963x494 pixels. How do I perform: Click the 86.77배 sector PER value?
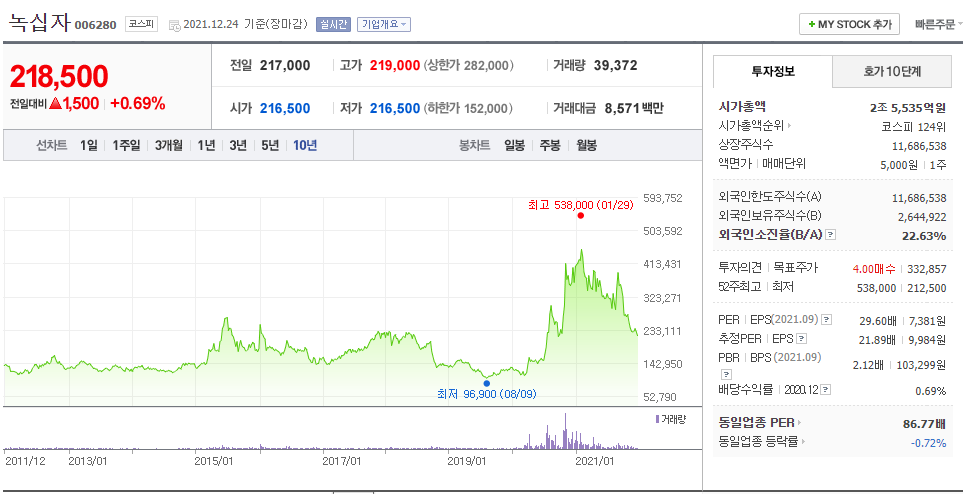point(924,423)
